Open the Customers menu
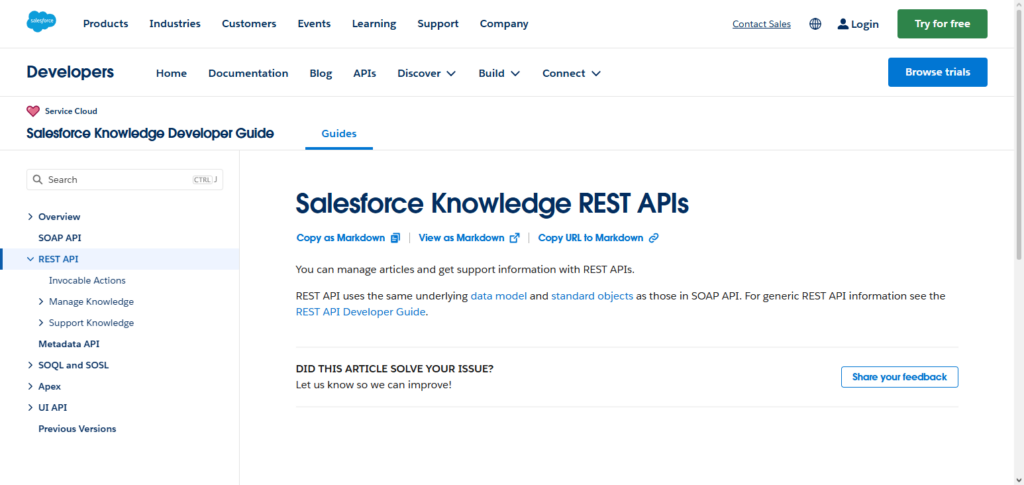1024x485 pixels. pos(249,23)
